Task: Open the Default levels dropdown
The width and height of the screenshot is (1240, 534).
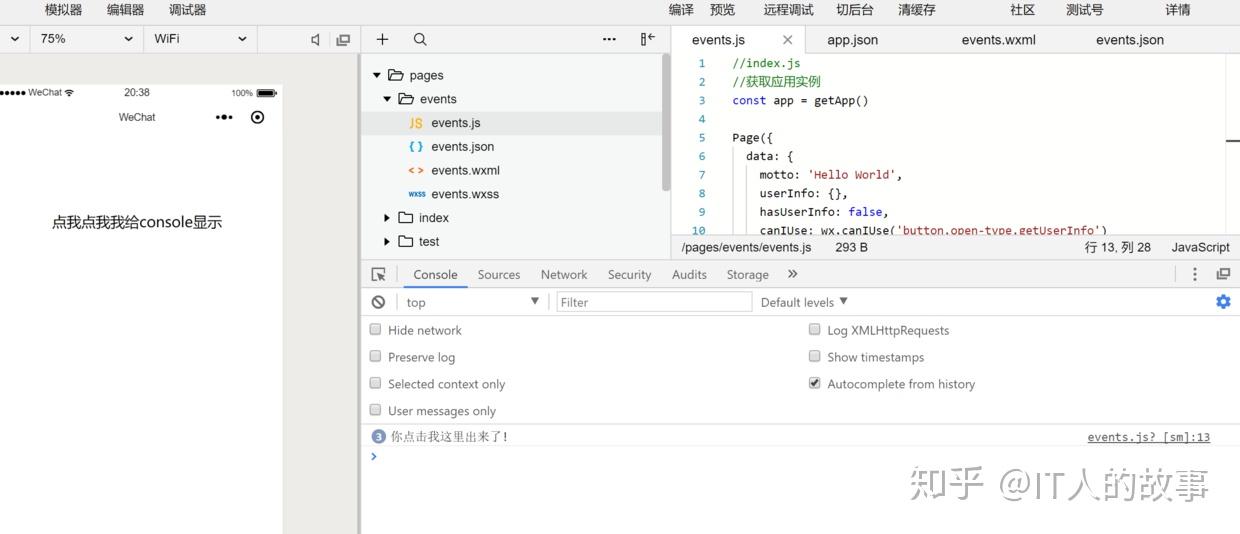Action: coord(804,302)
